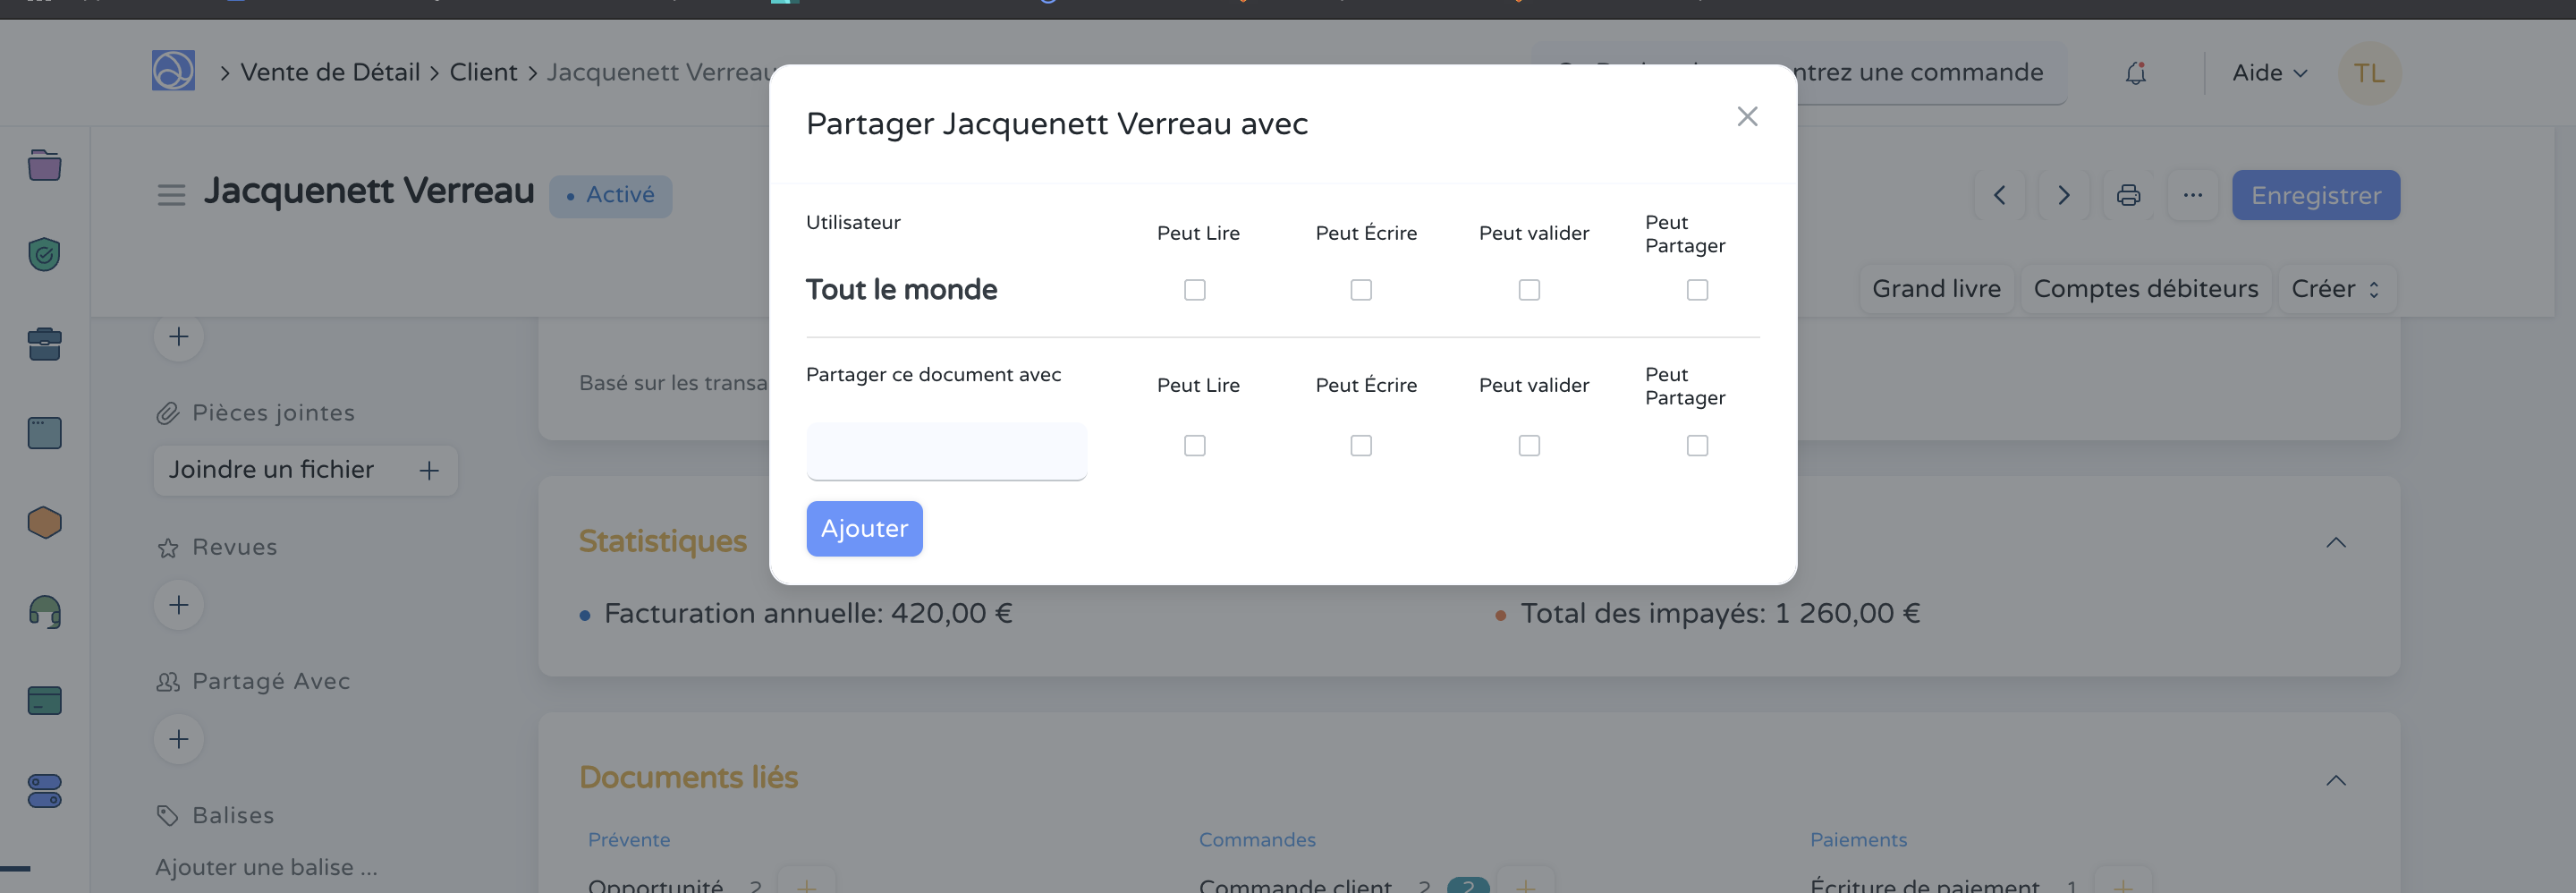Screen dimensions: 2576x893
Task: Click the attachment plus near Joindre un fichier
Action: [430, 470]
